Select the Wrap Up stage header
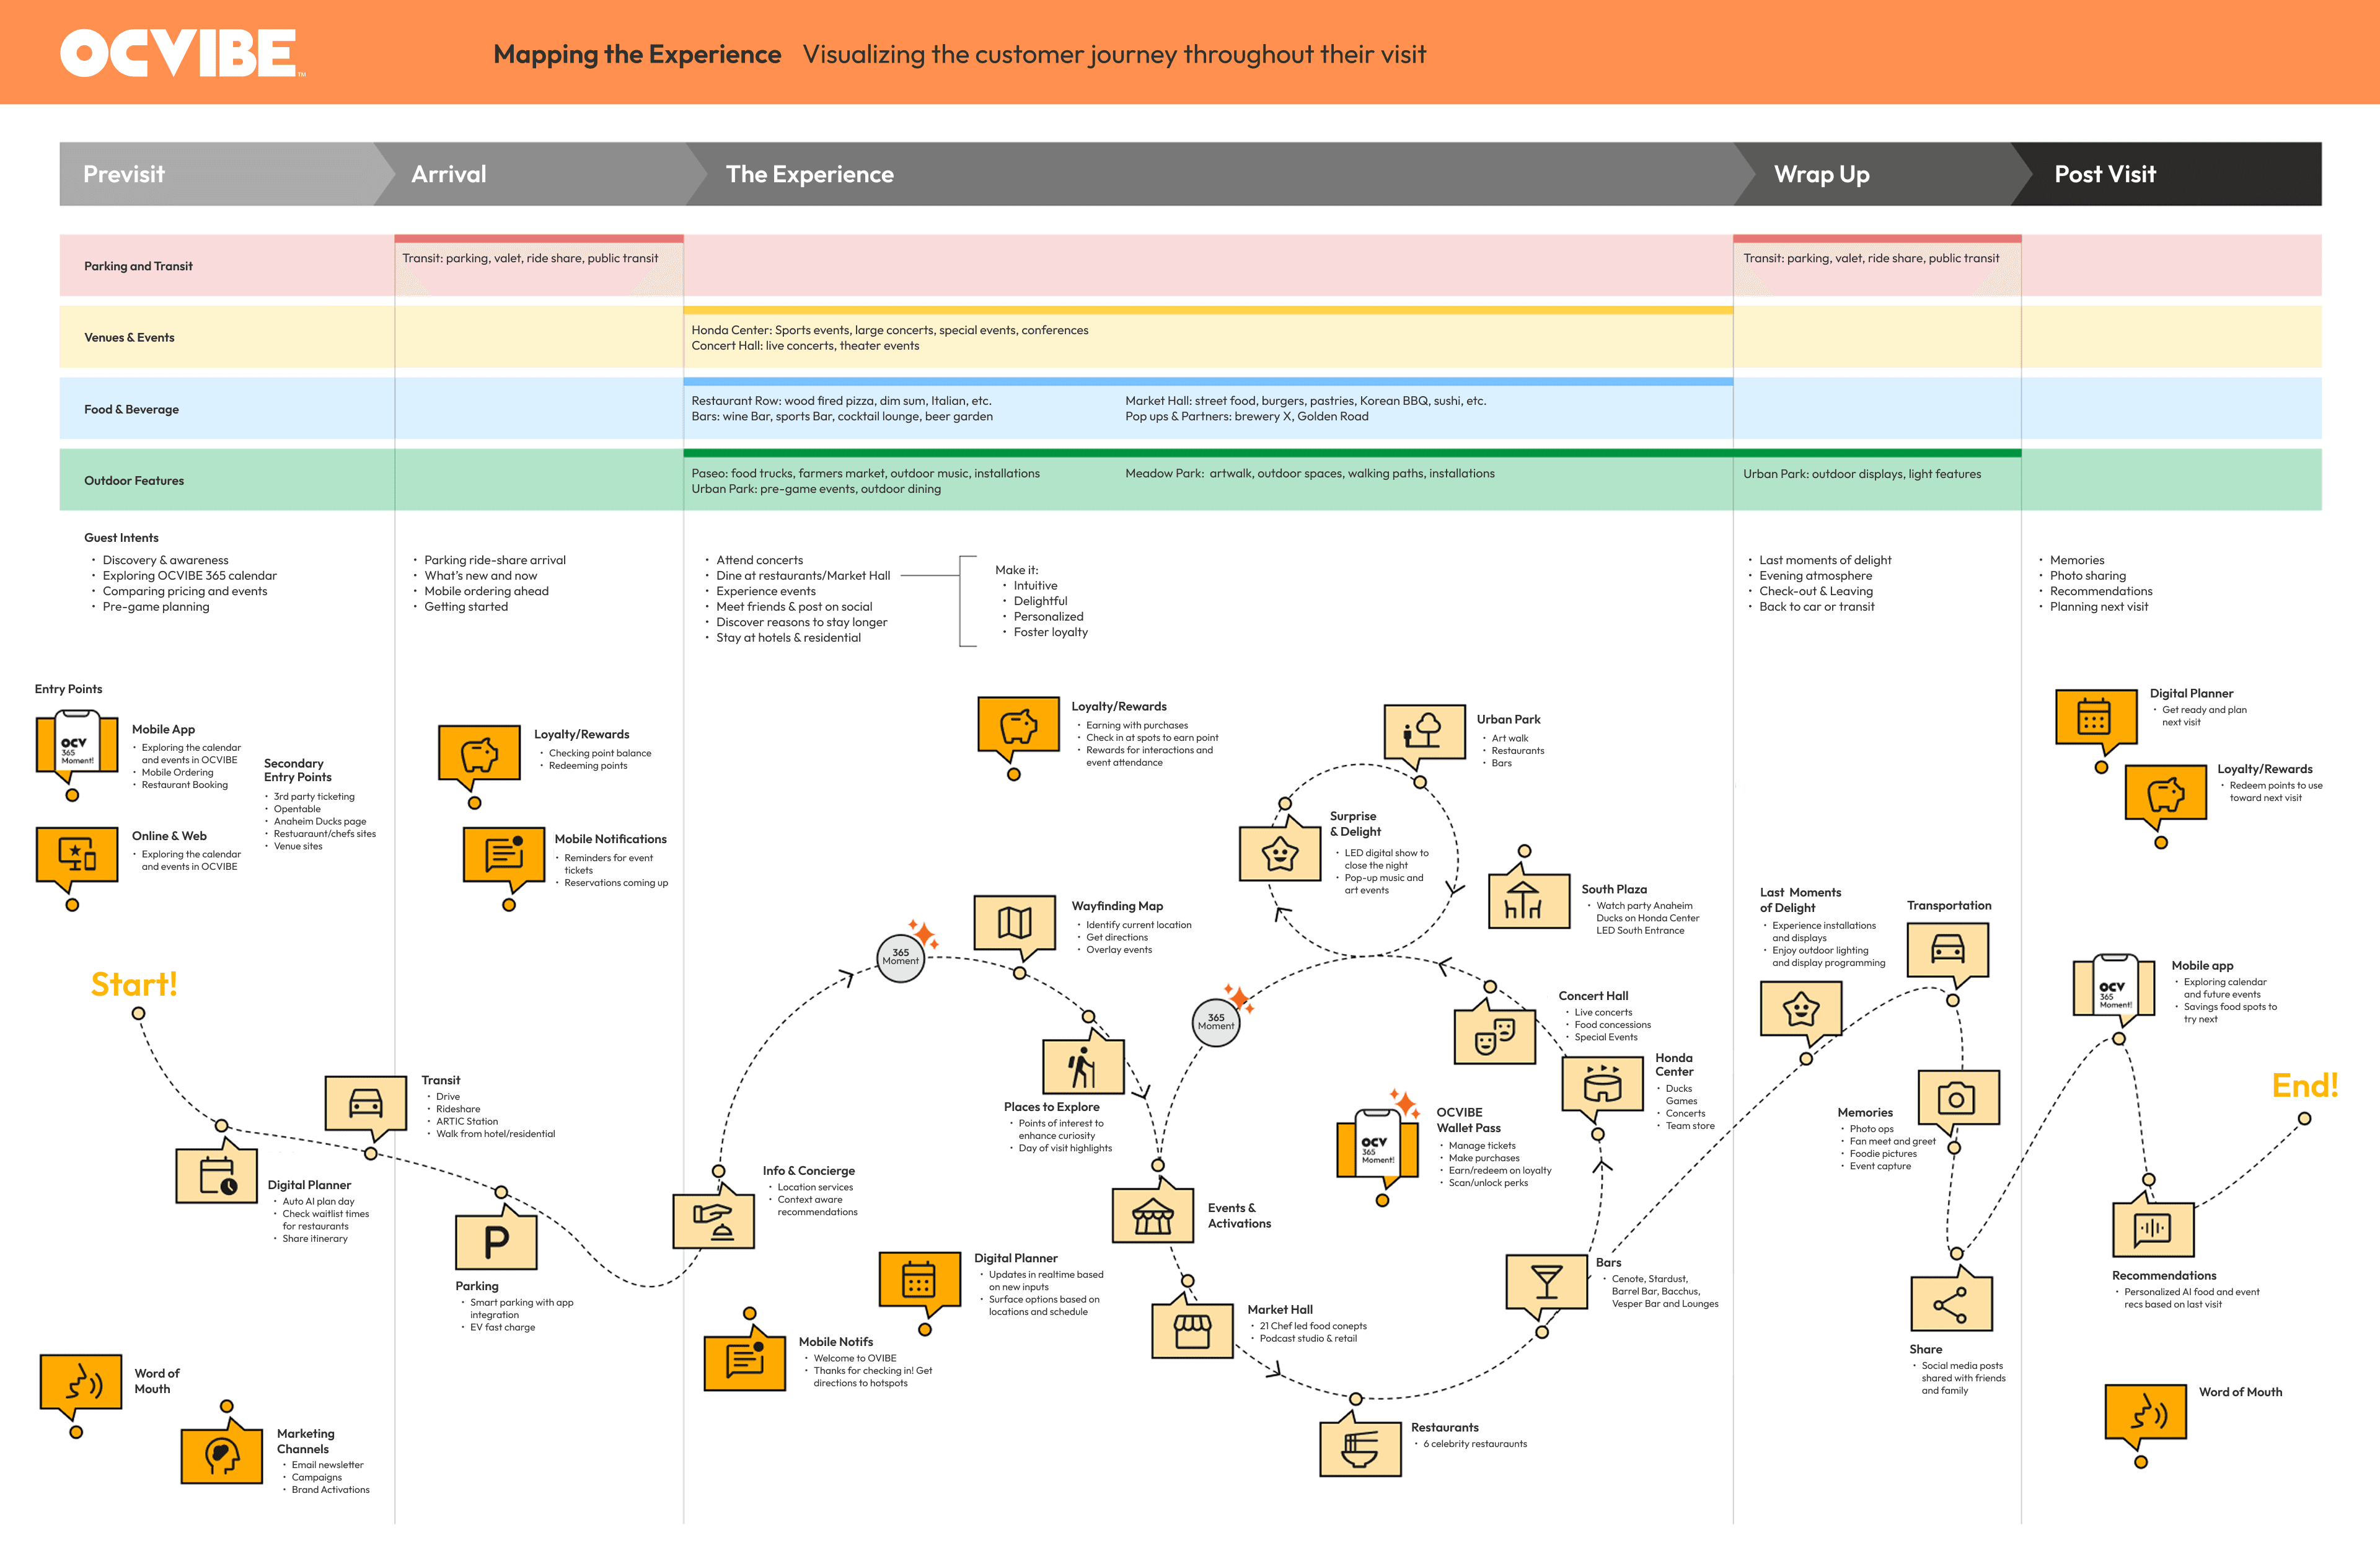Screen dimensions: 2380x1558 1821,174
